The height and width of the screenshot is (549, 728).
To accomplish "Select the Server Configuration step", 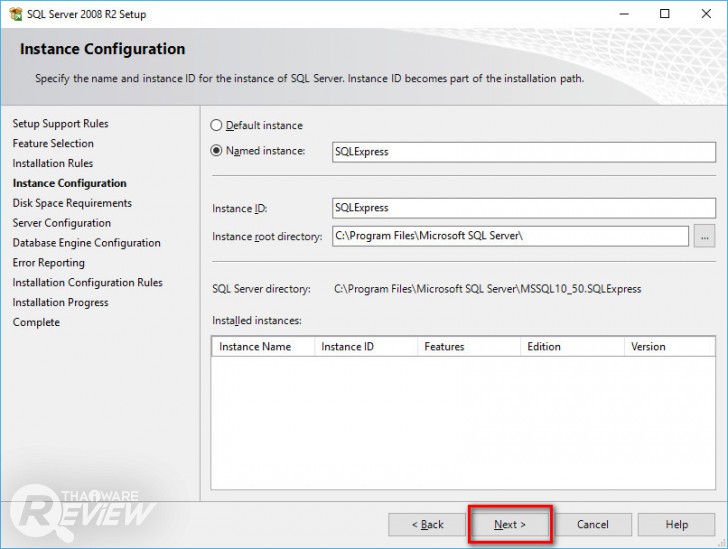I will coord(62,223).
